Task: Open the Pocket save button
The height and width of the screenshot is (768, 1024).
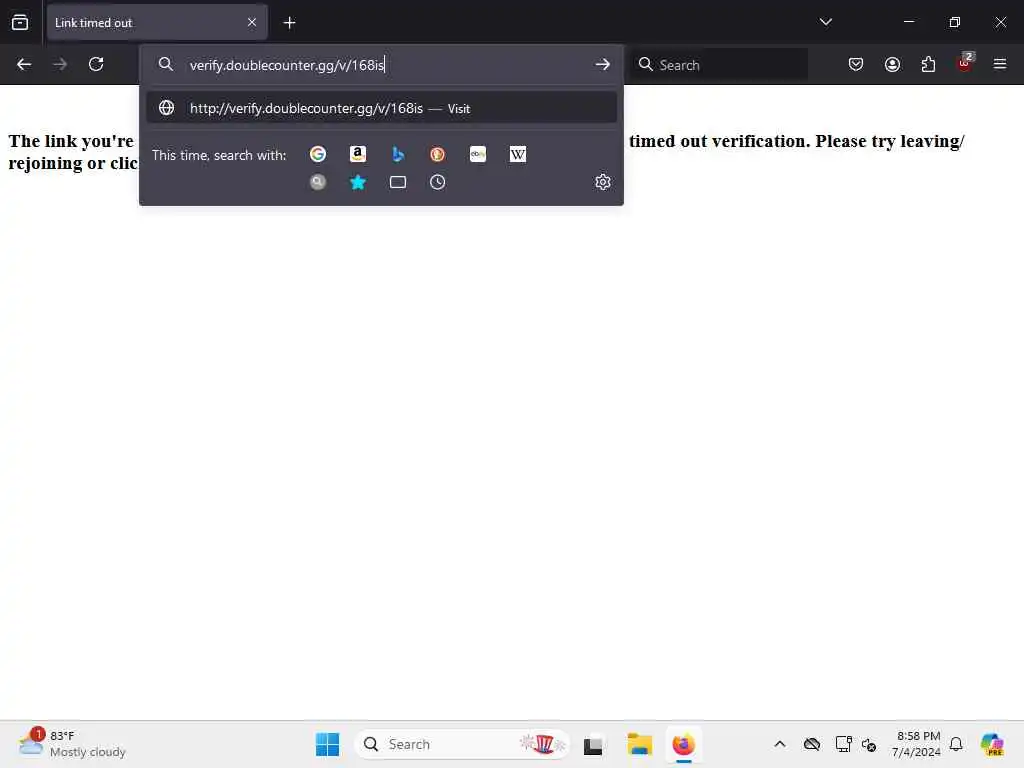Action: [856, 64]
